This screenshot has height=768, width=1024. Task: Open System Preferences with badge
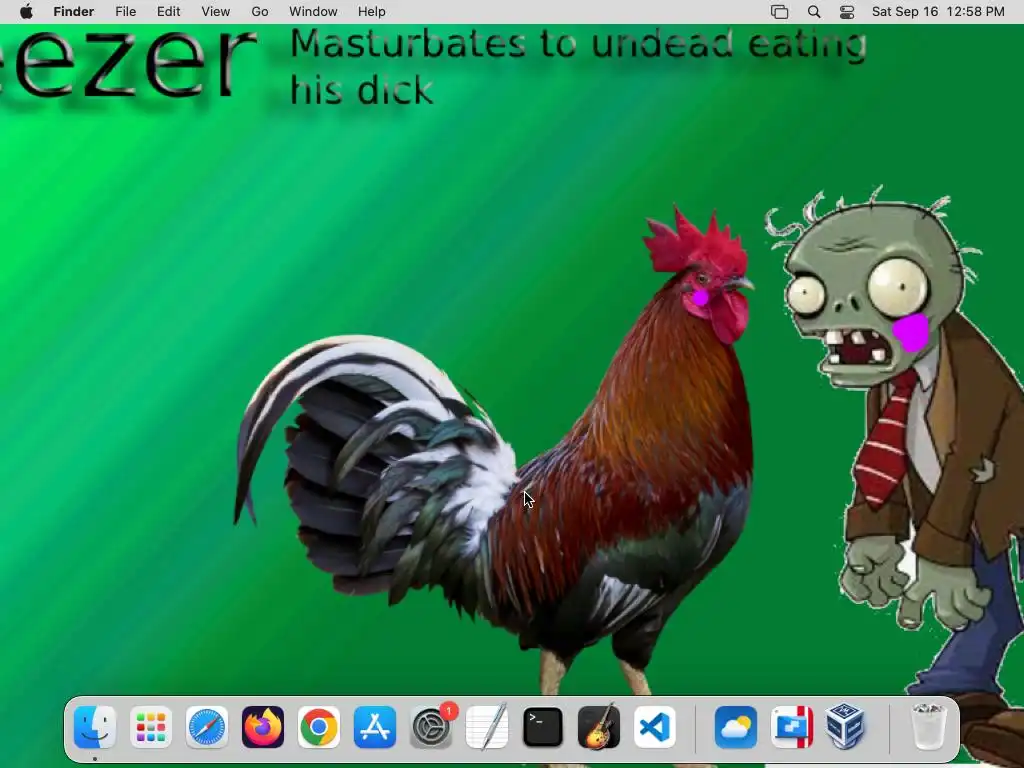431,727
